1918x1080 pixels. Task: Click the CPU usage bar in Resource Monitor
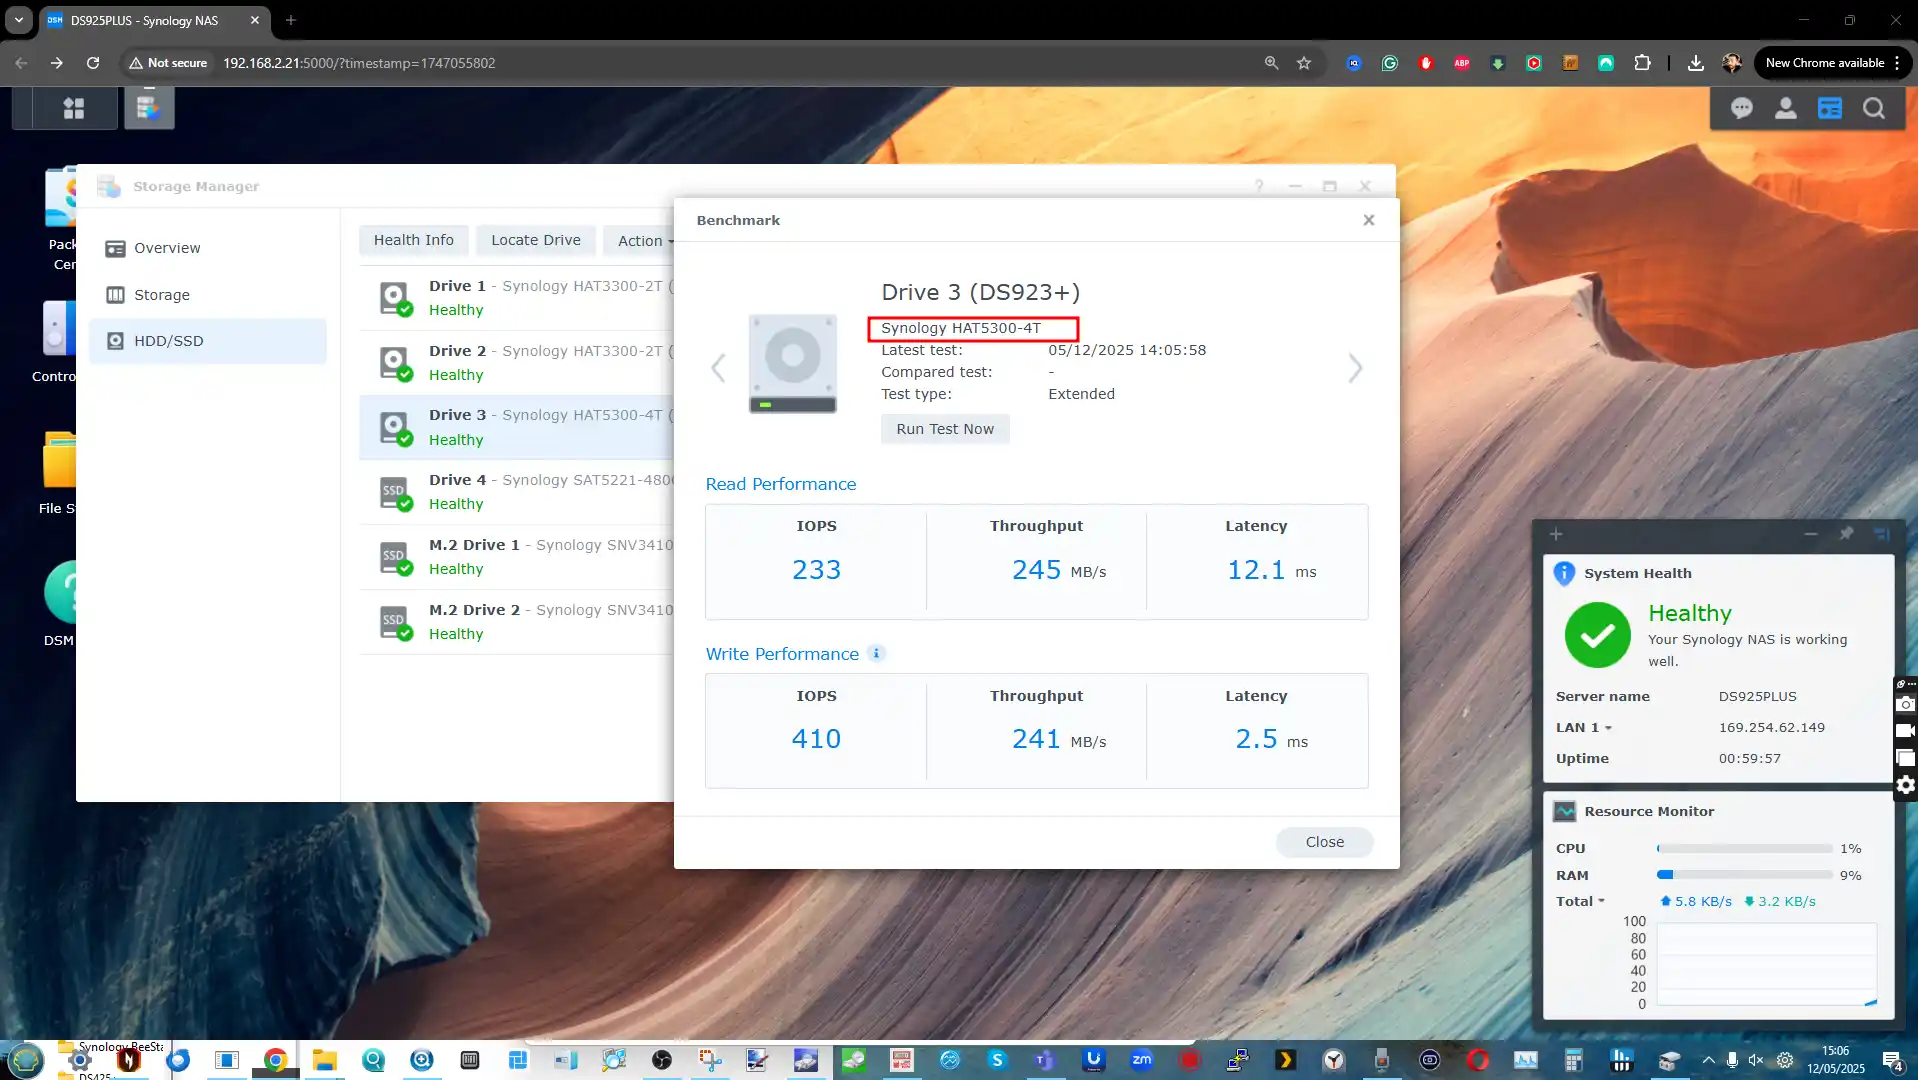click(1744, 848)
